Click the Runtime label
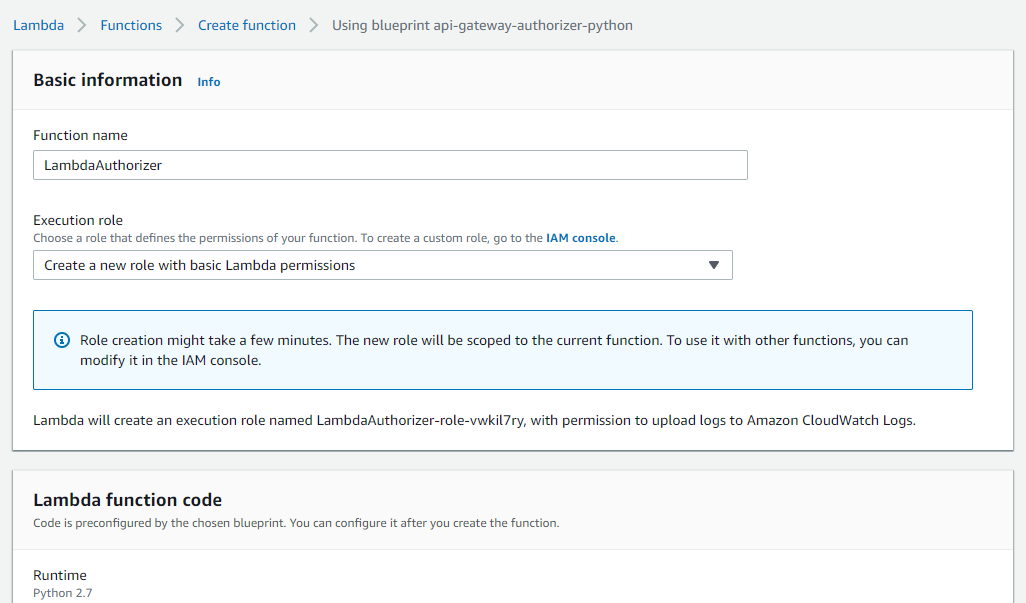The height and width of the screenshot is (603, 1026). [60, 575]
